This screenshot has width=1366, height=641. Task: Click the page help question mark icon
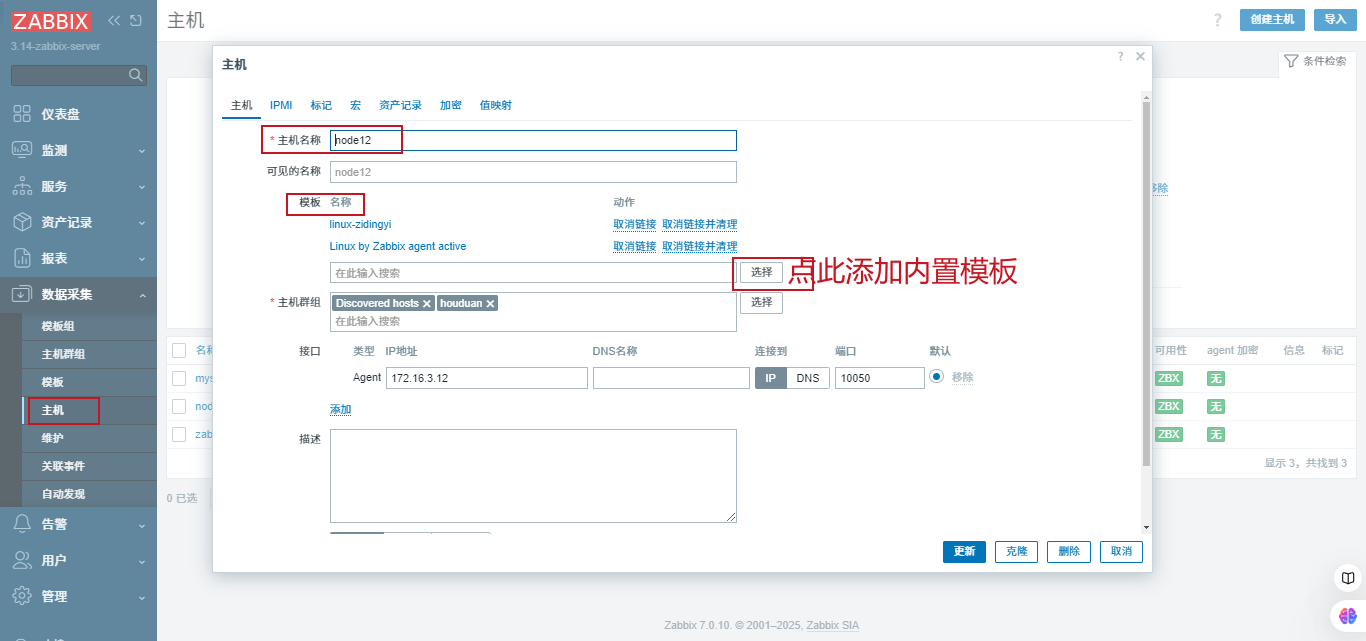(x=1217, y=20)
